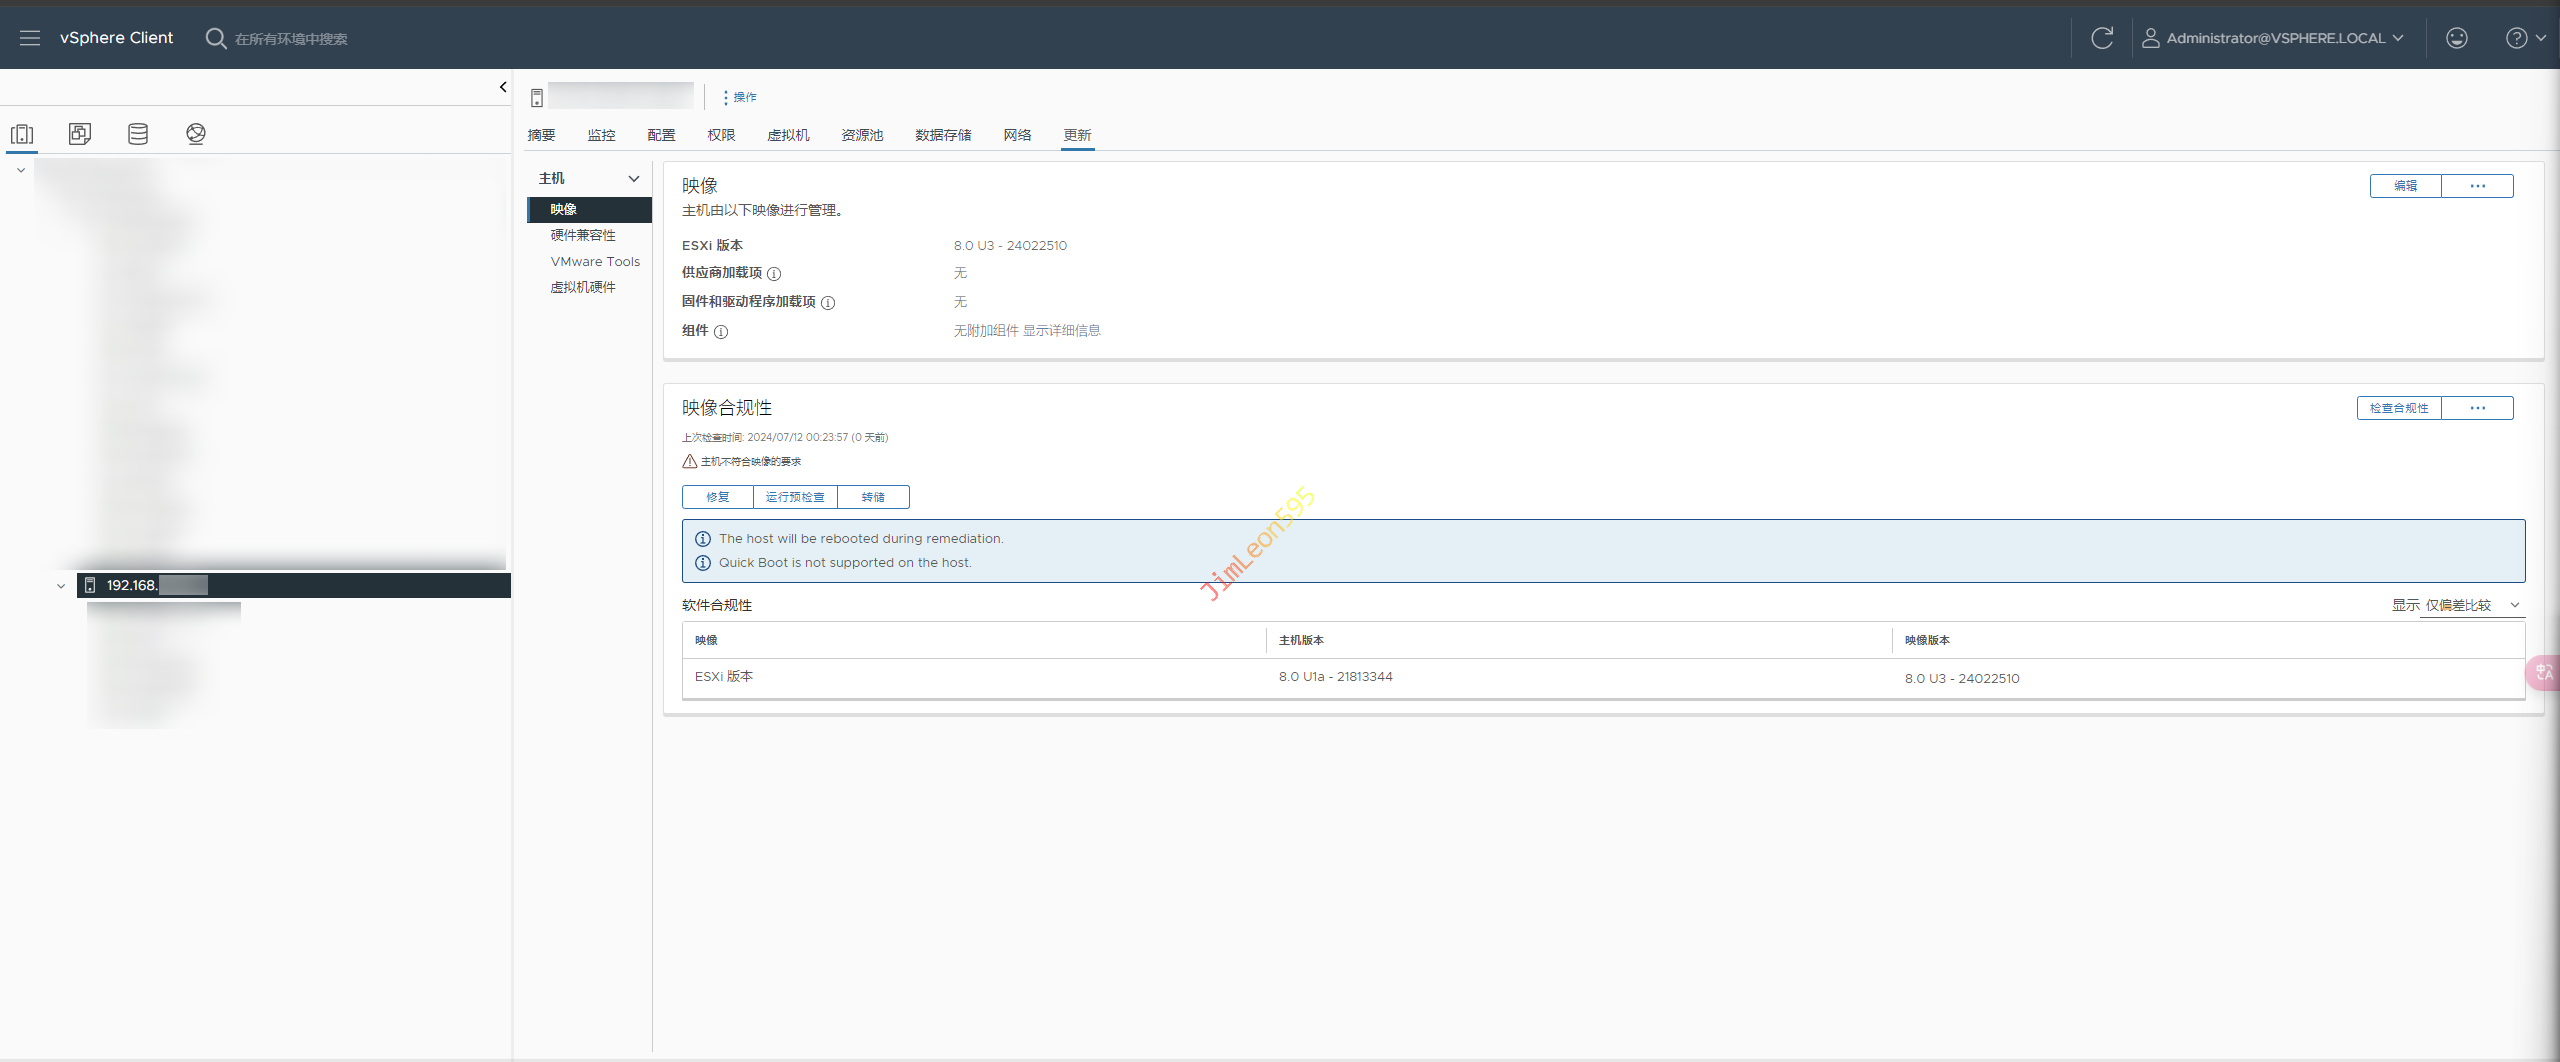Viewport: 2560px width, 1062px height.
Task: Switch to the 配置 tab
Action: point(661,135)
